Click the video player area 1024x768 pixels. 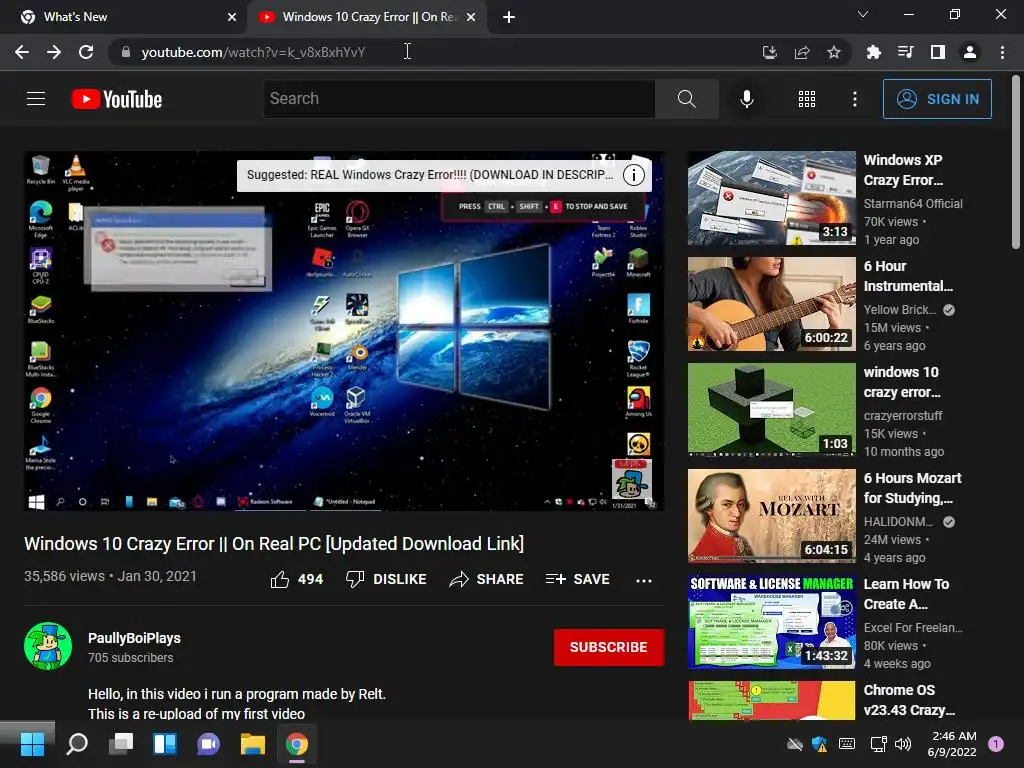pos(344,331)
